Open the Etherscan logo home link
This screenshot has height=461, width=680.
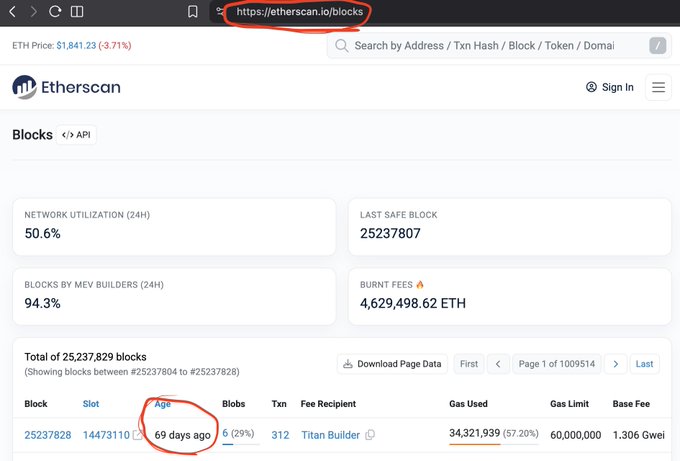point(66,87)
